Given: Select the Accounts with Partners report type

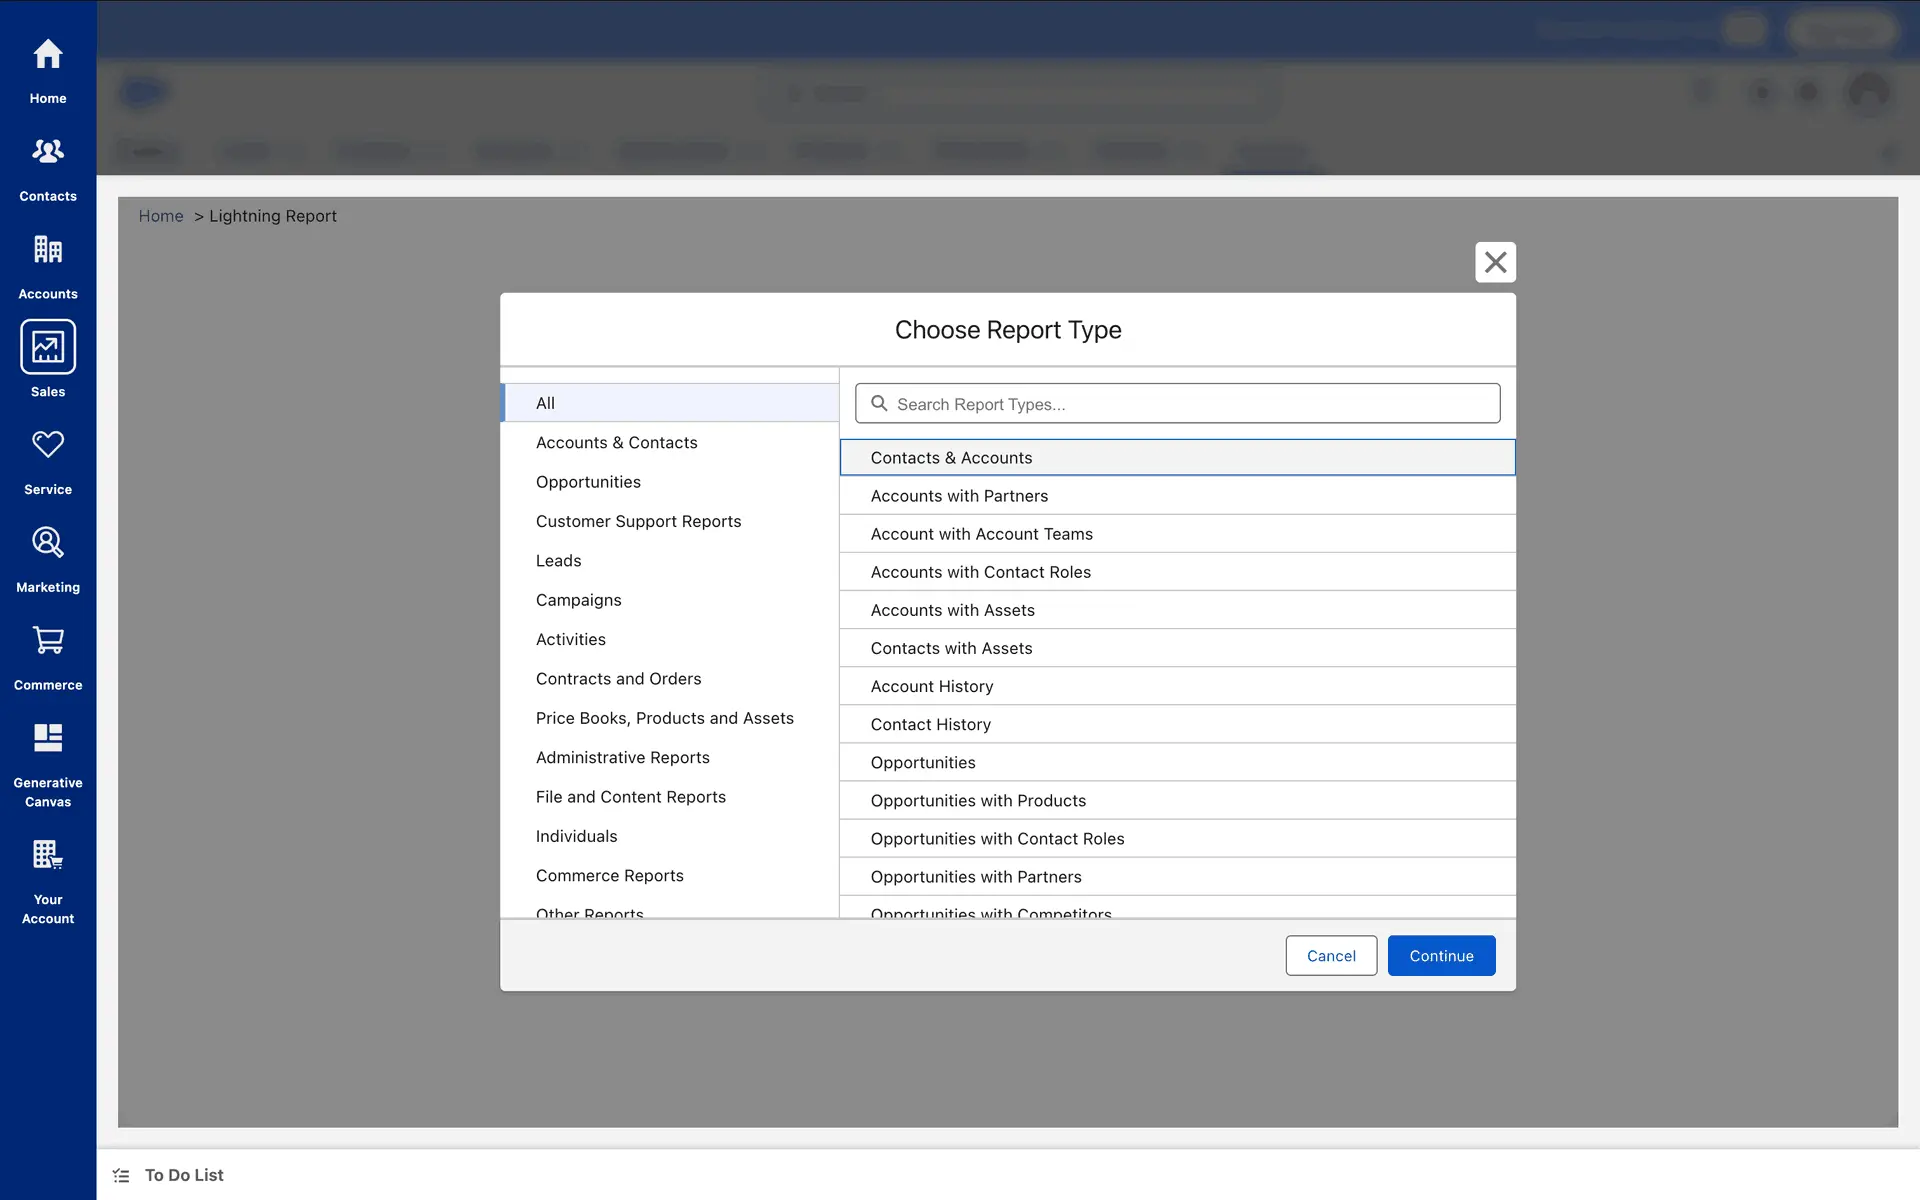Looking at the screenshot, I should point(959,496).
